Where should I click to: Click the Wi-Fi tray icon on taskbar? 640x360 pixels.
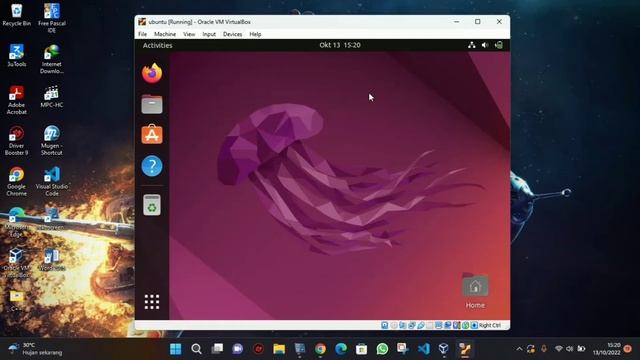[559, 349]
